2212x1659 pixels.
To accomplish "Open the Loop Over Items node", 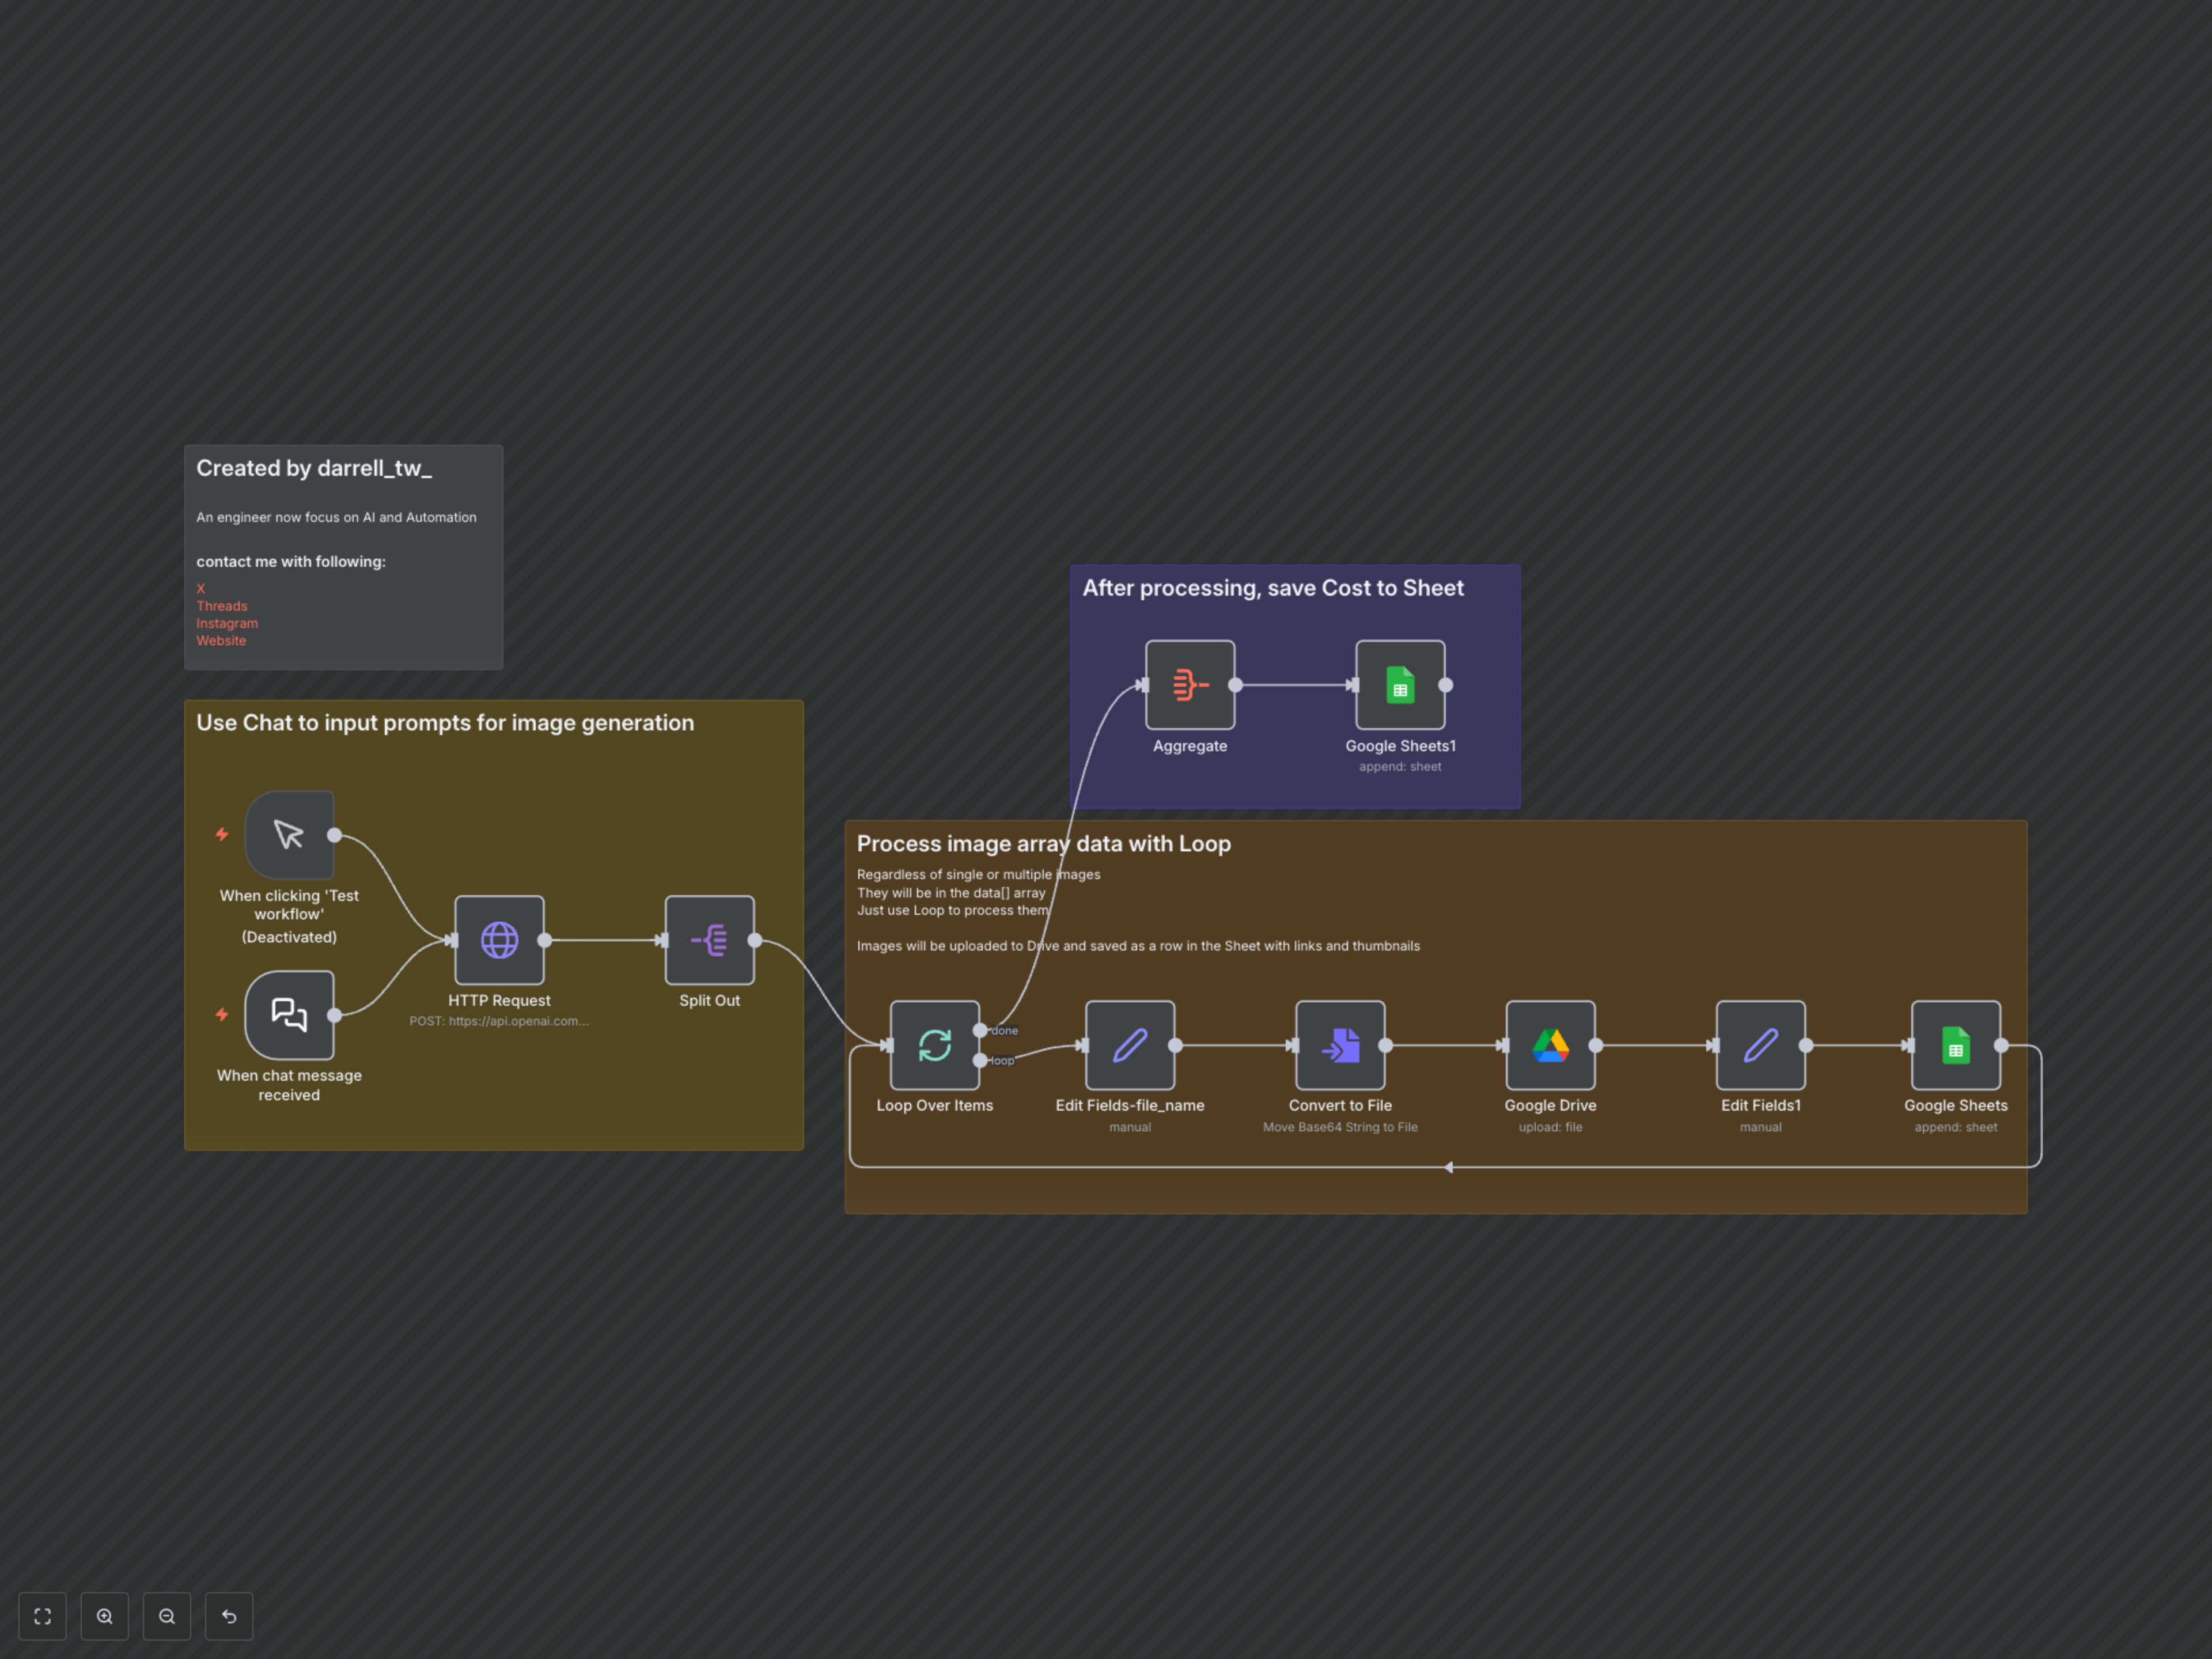I will 934,1045.
